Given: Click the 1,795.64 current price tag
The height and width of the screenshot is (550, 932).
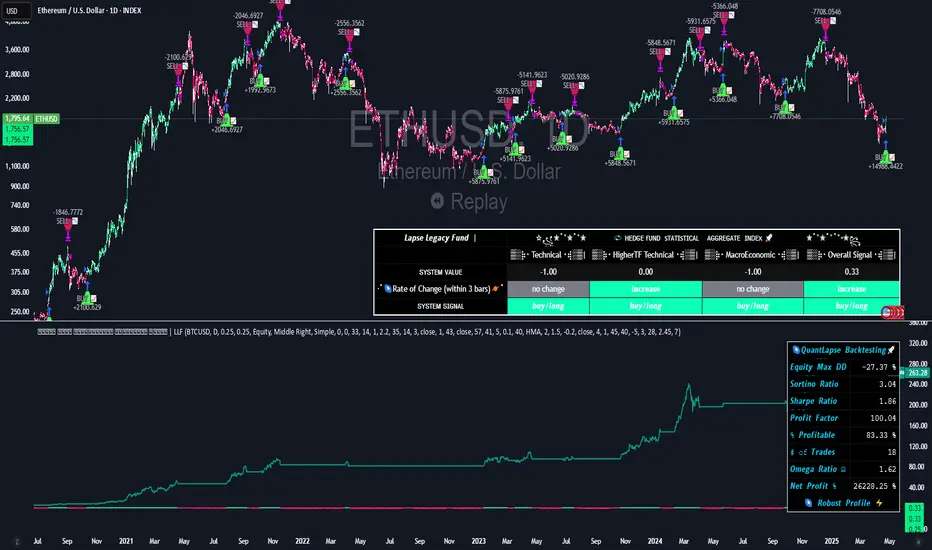Looking at the screenshot, I should click(x=17, y=118).
